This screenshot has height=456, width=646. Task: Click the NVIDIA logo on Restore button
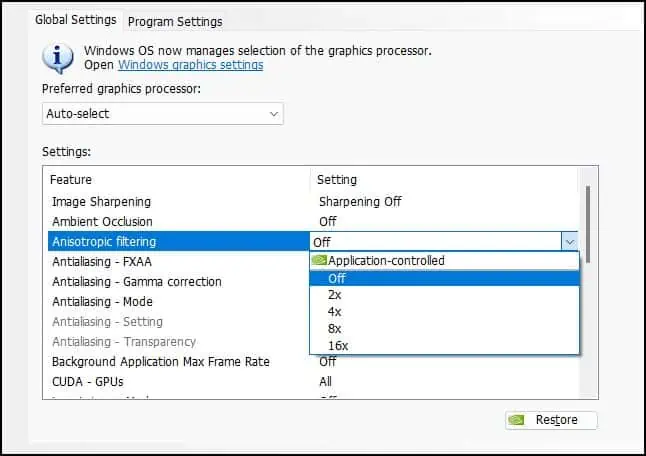point(520,420)
